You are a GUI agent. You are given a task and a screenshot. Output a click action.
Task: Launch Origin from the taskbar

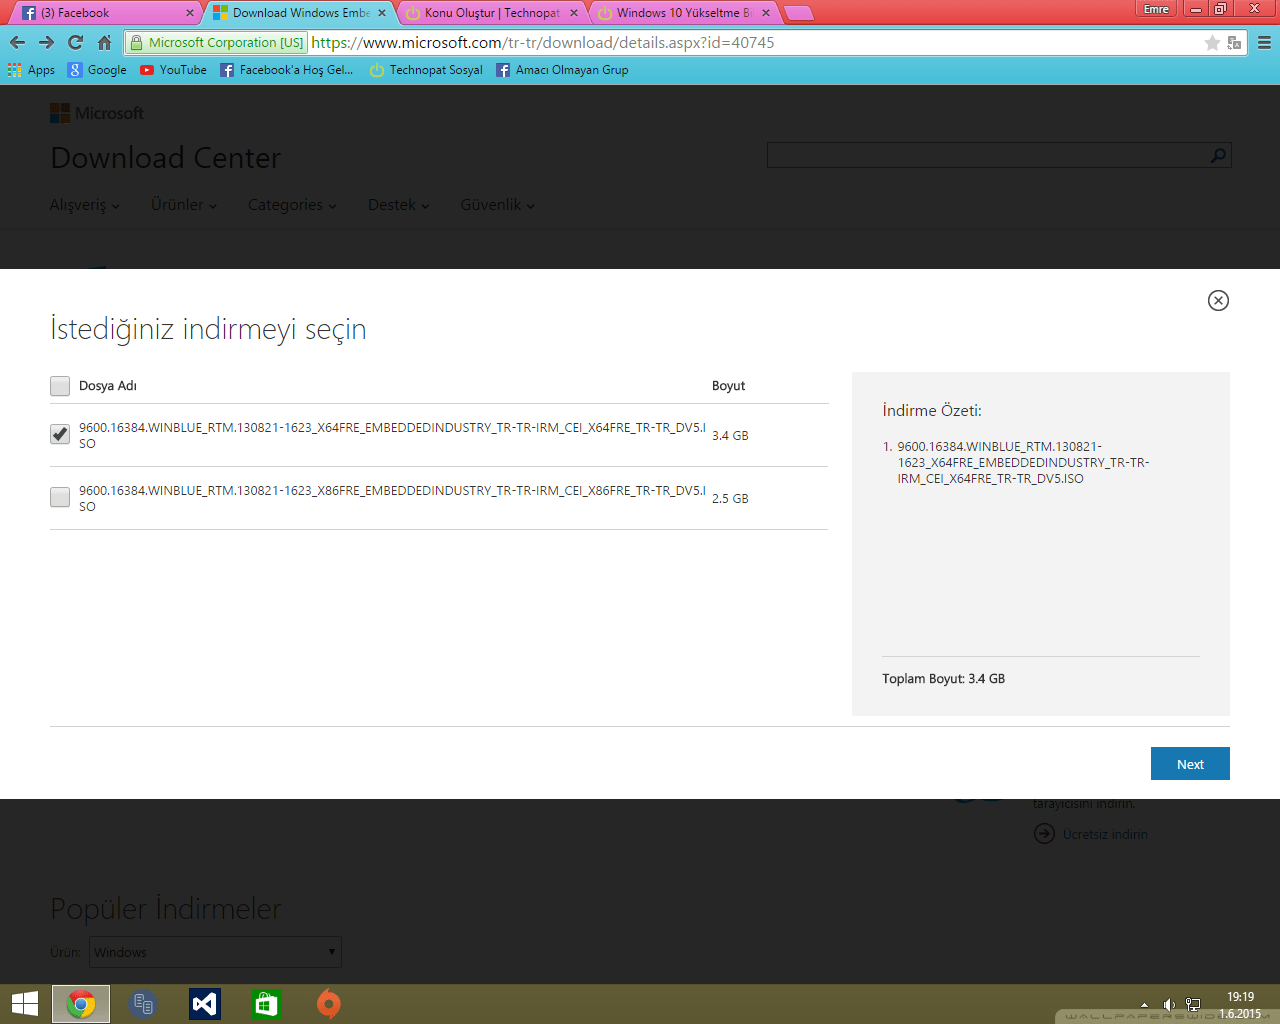point(329,1004)
